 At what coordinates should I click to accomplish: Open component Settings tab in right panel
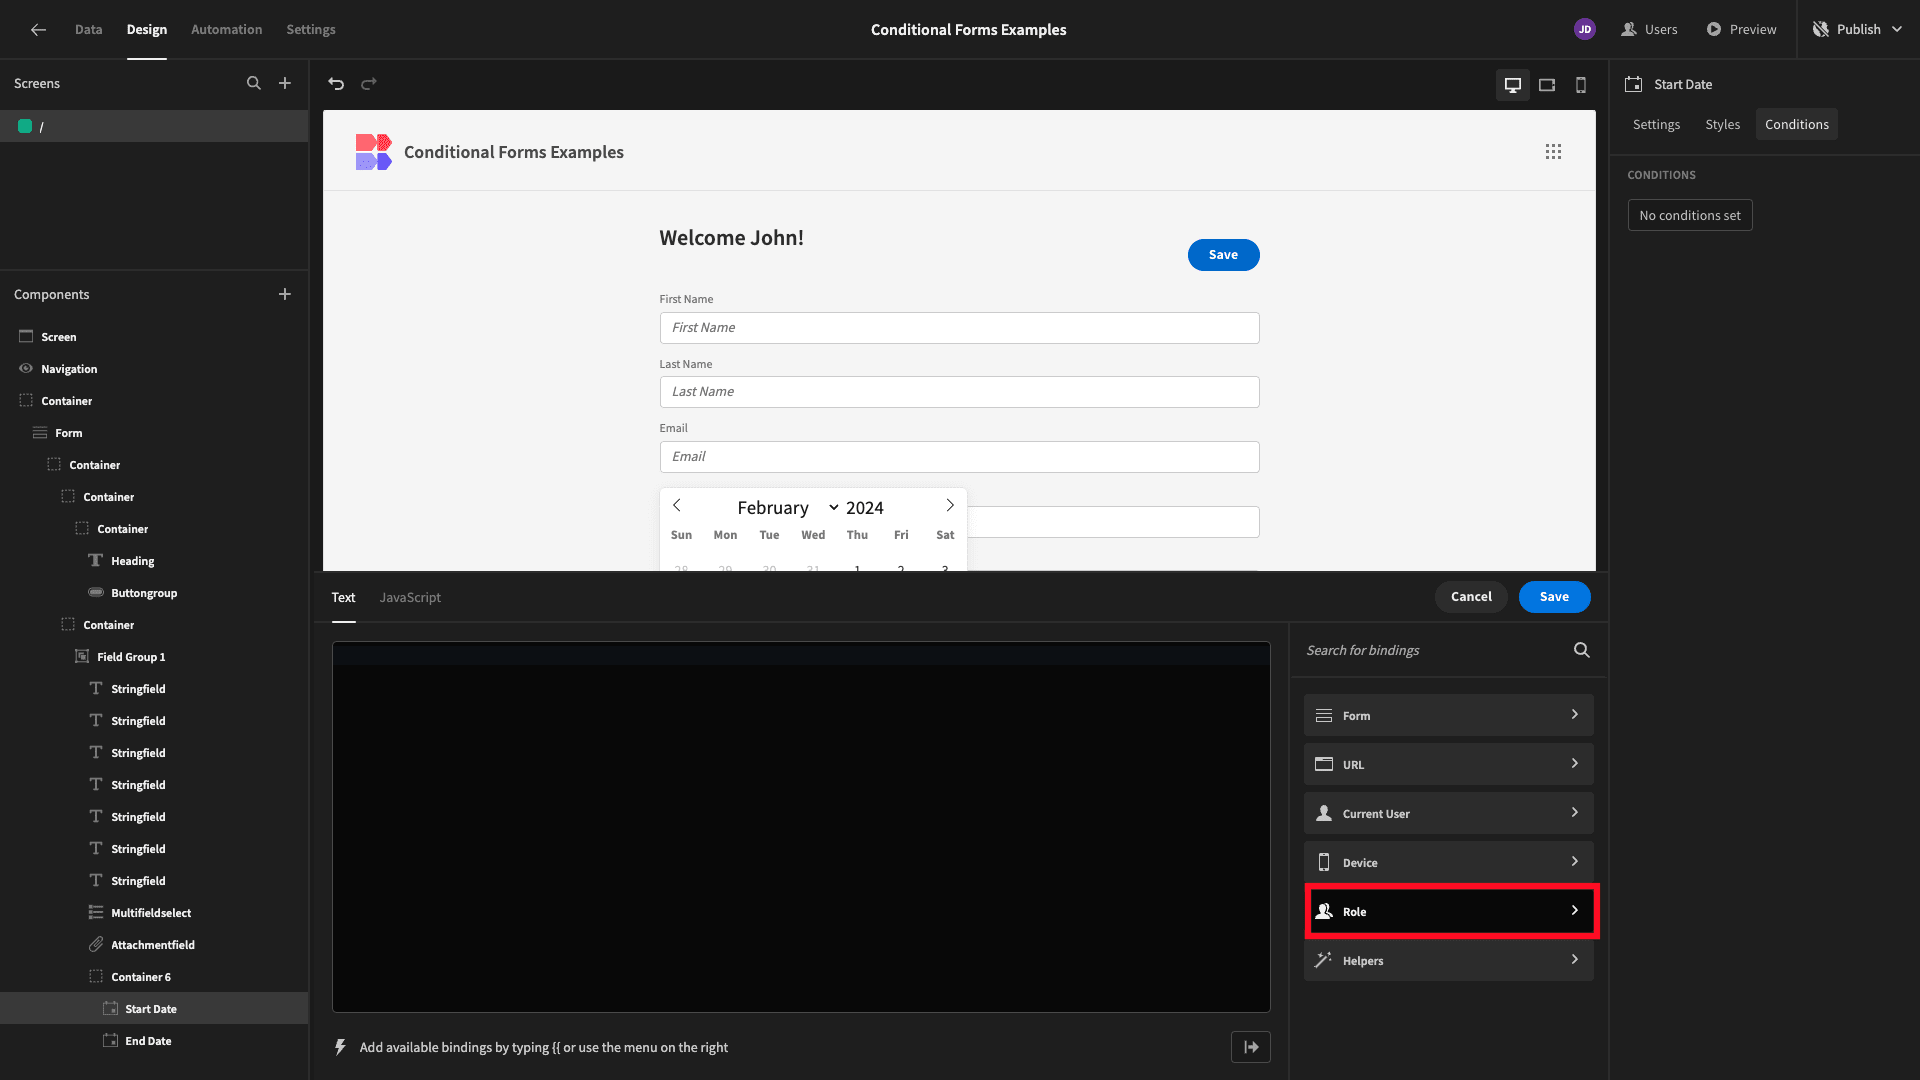(x=1656, y=124)
